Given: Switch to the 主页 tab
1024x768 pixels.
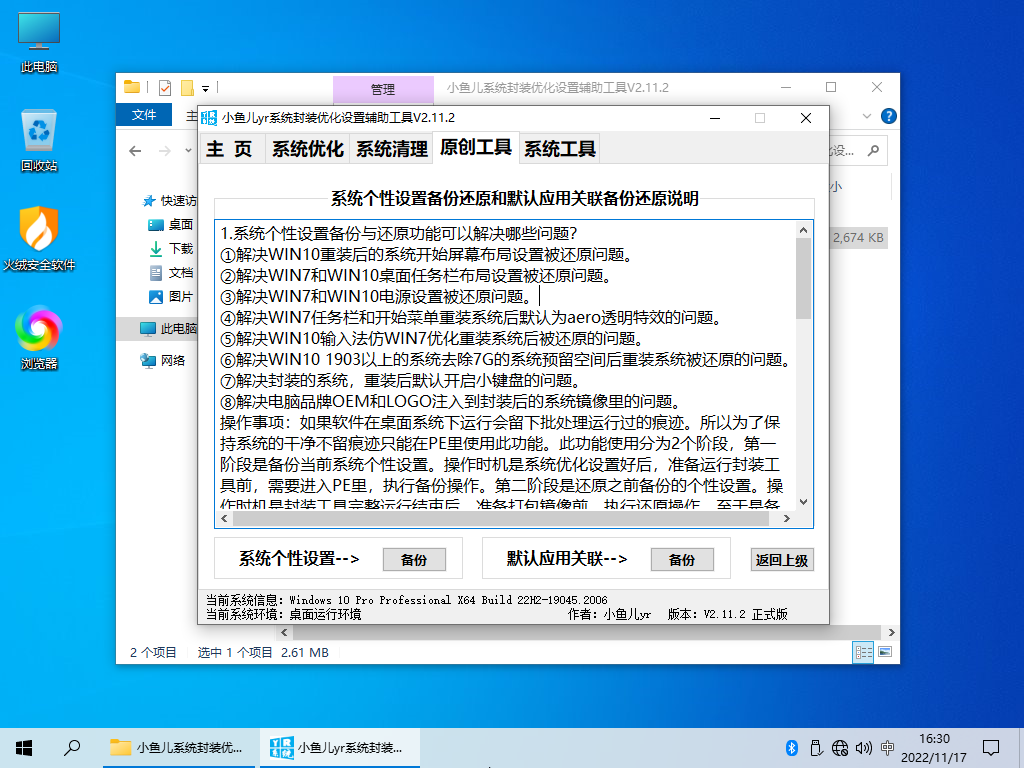Looking at the screenshot, I should tap(231, 149).
